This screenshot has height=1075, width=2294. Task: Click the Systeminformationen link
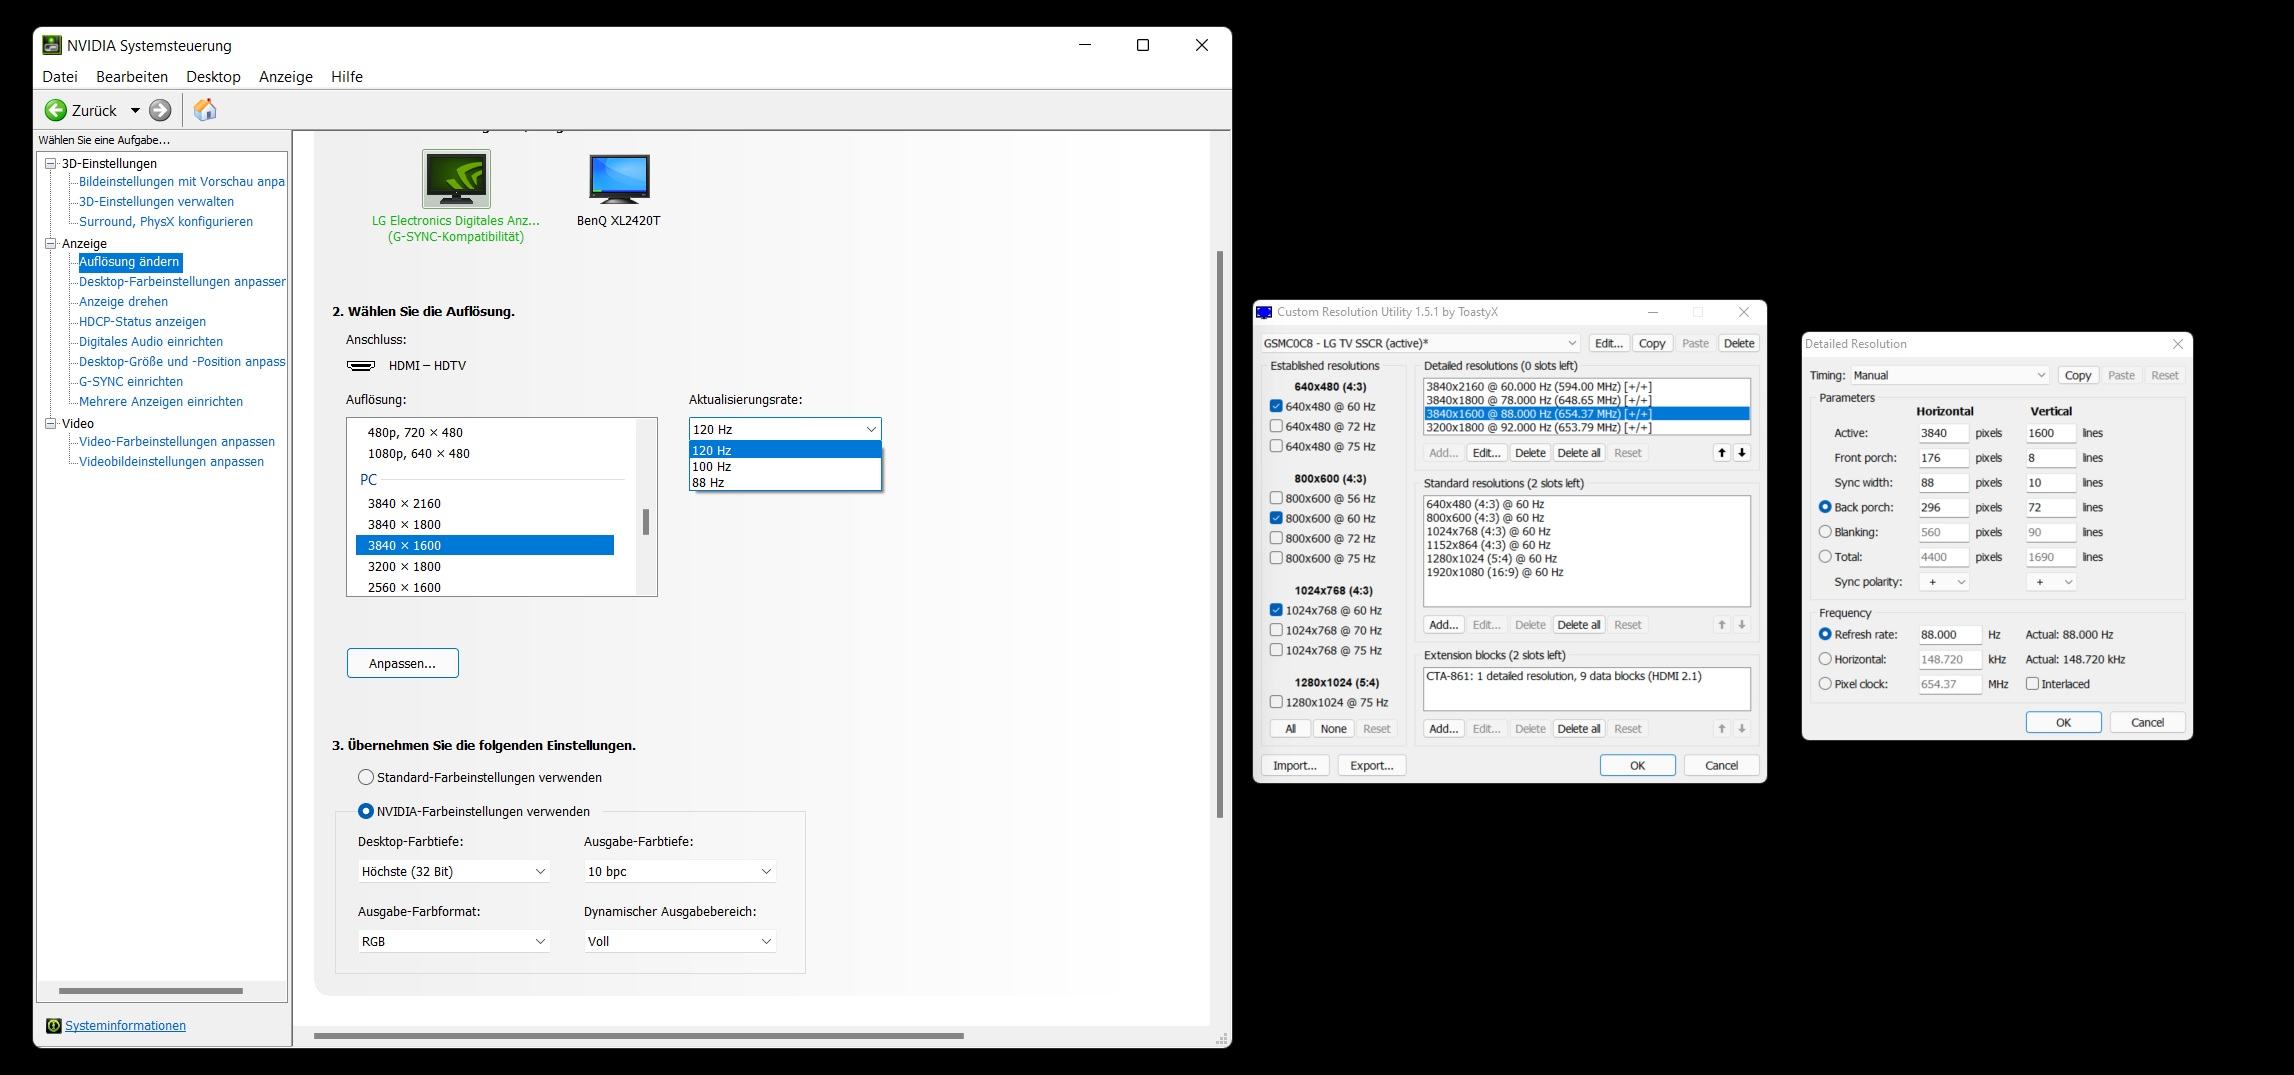(125, 1026)
